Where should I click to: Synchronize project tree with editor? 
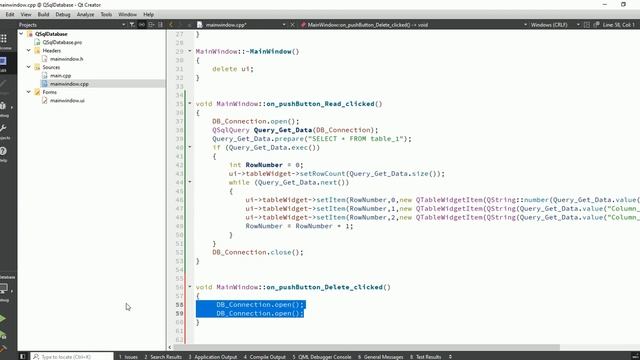pyautogui.click(x=142, y=25)
